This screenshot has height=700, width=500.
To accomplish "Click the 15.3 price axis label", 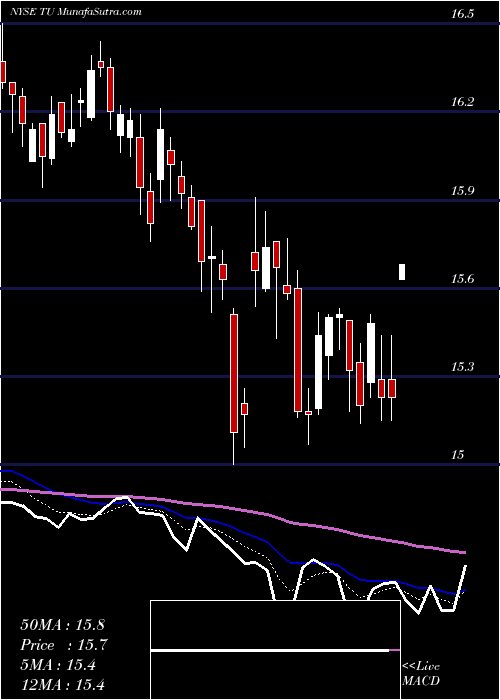I will click(462, 367).
